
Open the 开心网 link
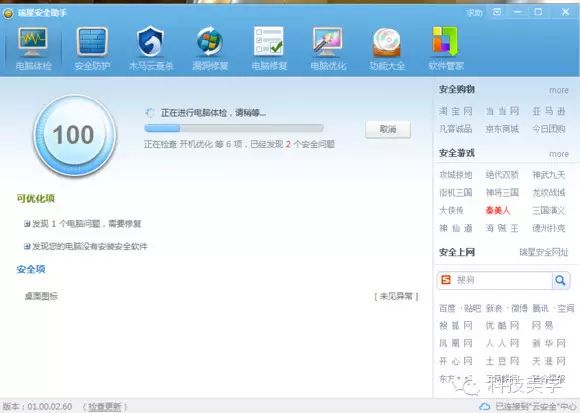pos(456,361)
